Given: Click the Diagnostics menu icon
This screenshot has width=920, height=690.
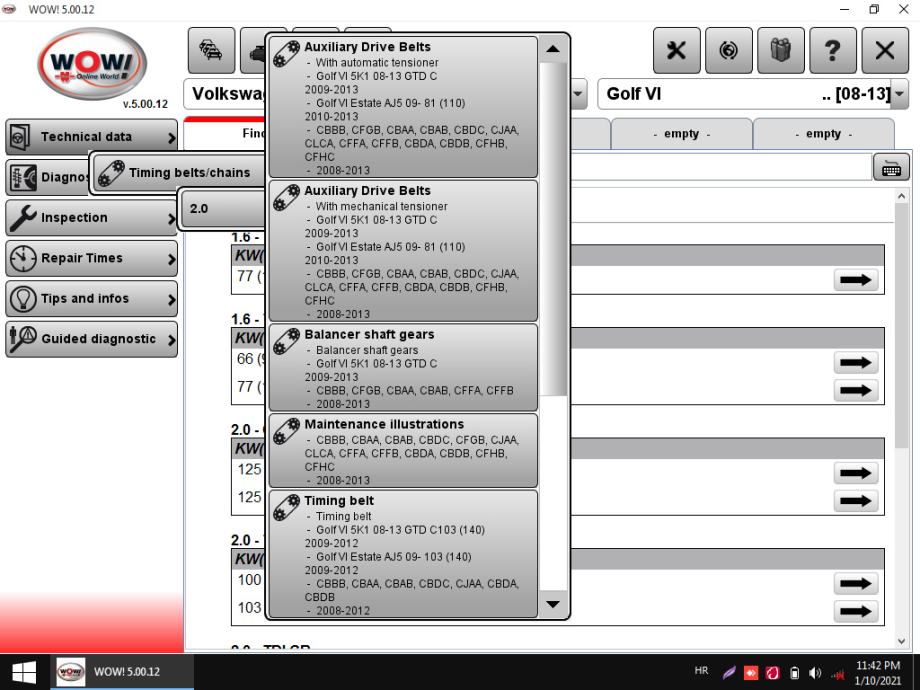Looking at the screenshot, I should (x=22, y=177).
